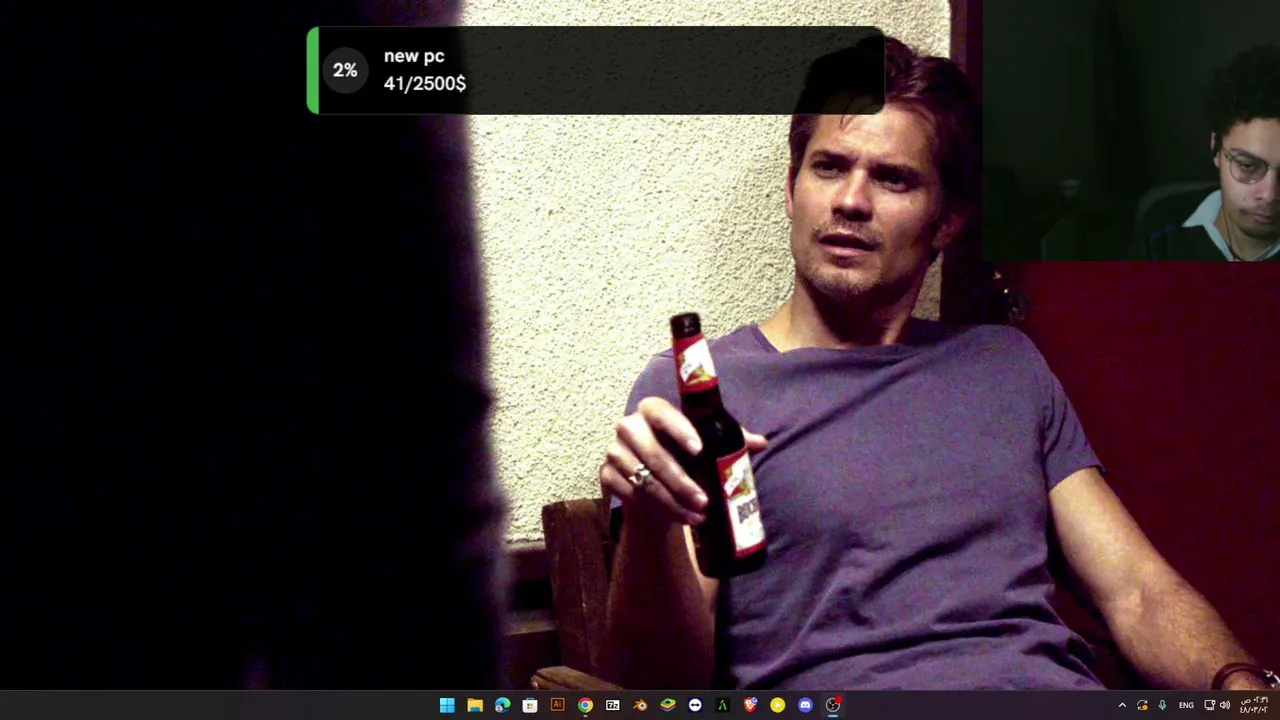This screenshot has width=1280, height=720.
Task: Change the ENG input language
Action: (1186, 705)
